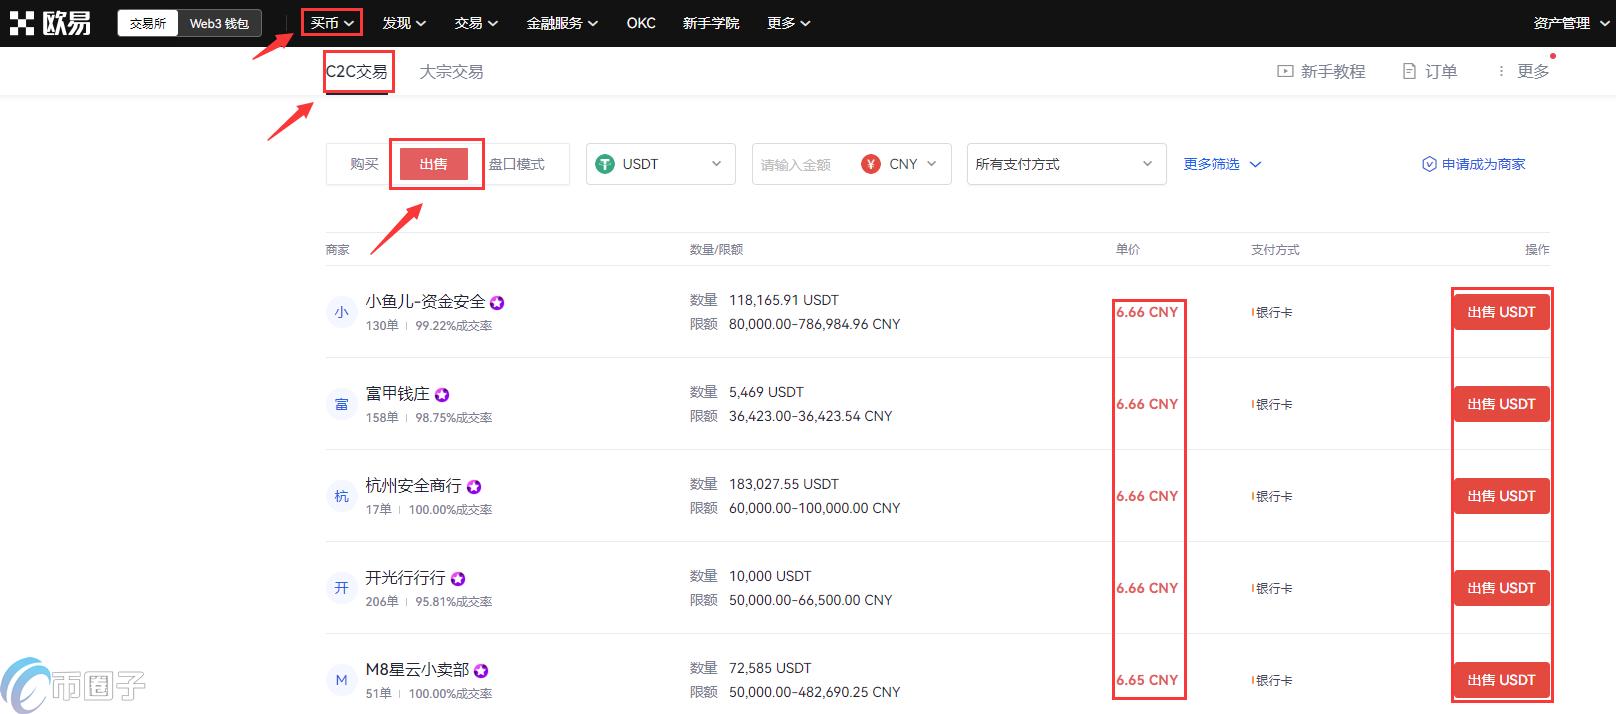Click 出售 USDT for 杭州安全商行
The height and width of the screenshot is (714, 1616).
click(x=1500, y=496)
